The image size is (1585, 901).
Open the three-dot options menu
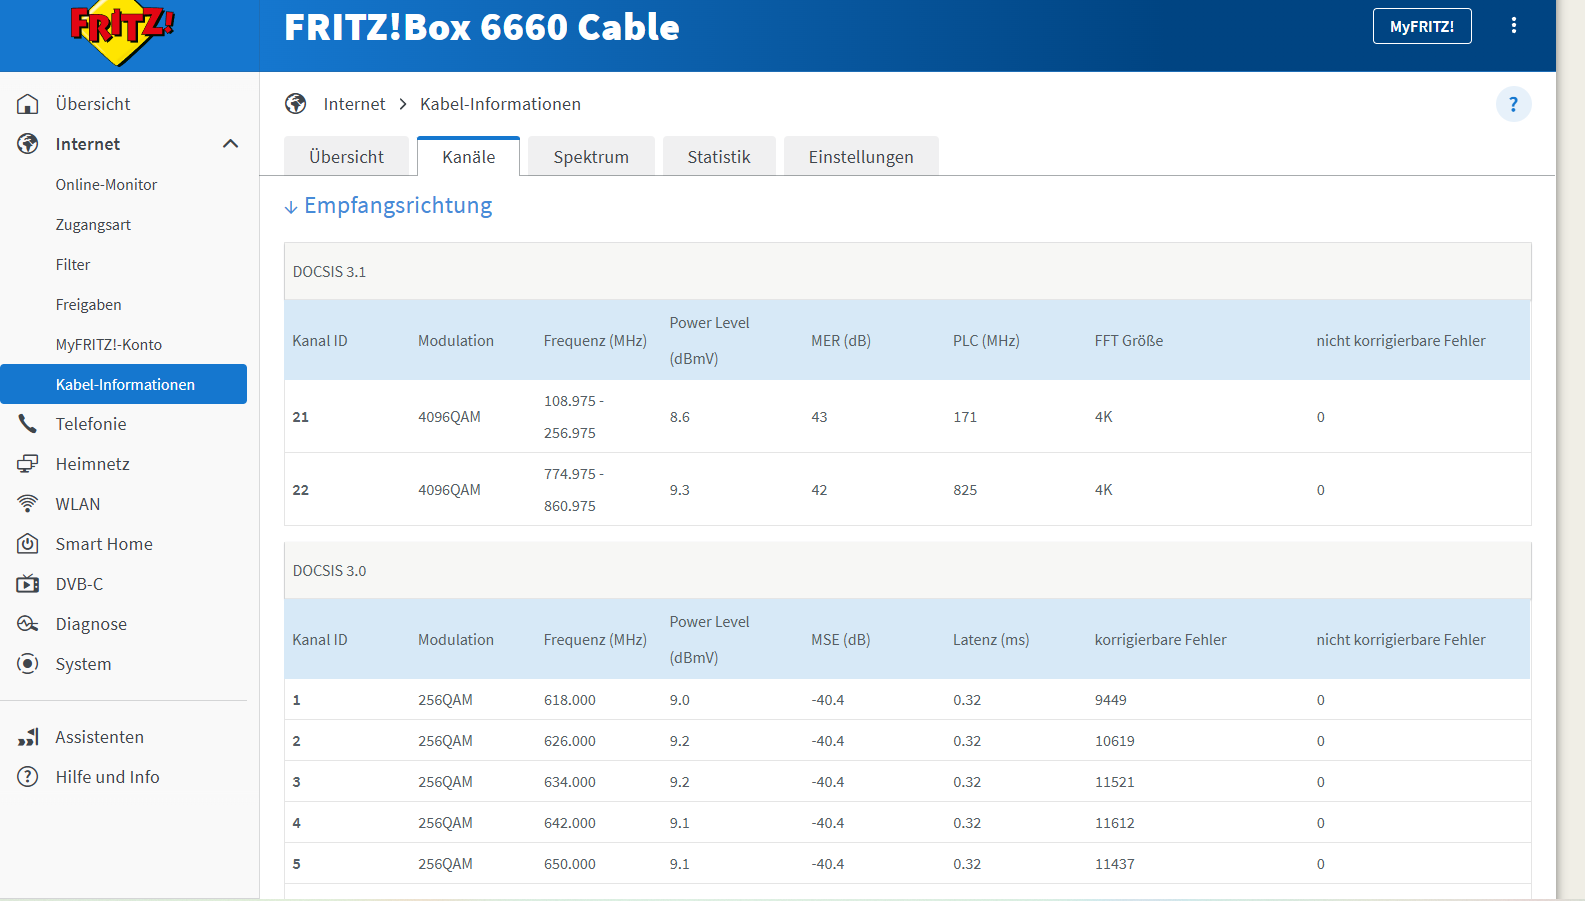coord(1513,26)
